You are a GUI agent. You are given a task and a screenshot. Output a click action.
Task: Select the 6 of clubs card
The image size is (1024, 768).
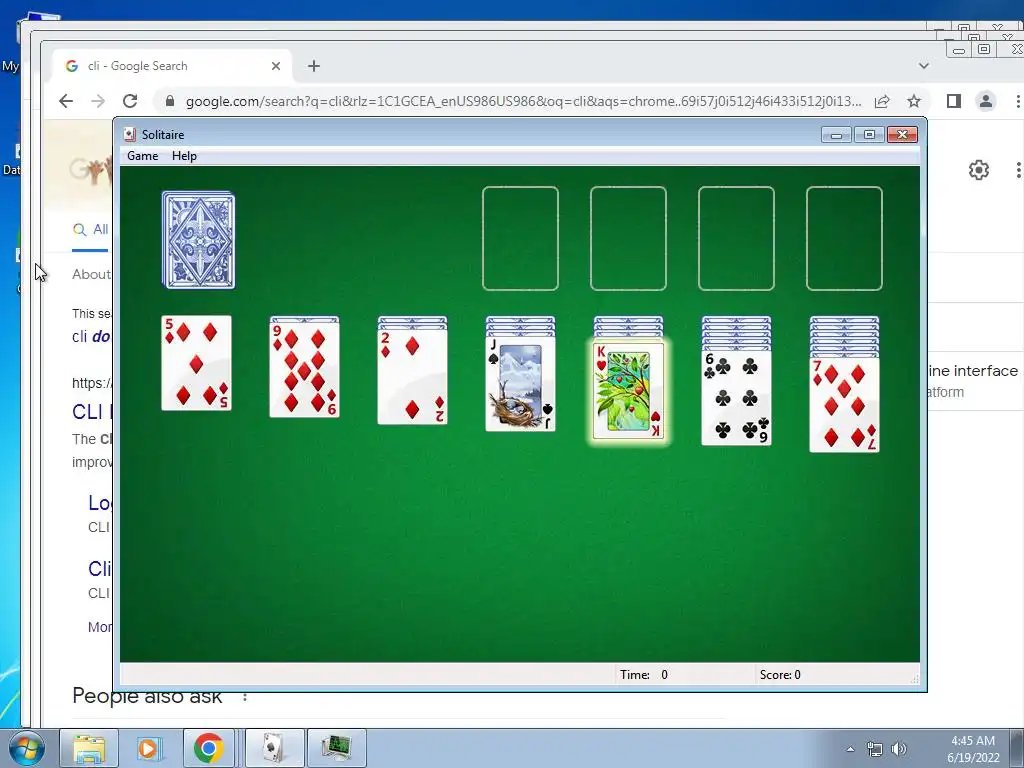[737, 398]
